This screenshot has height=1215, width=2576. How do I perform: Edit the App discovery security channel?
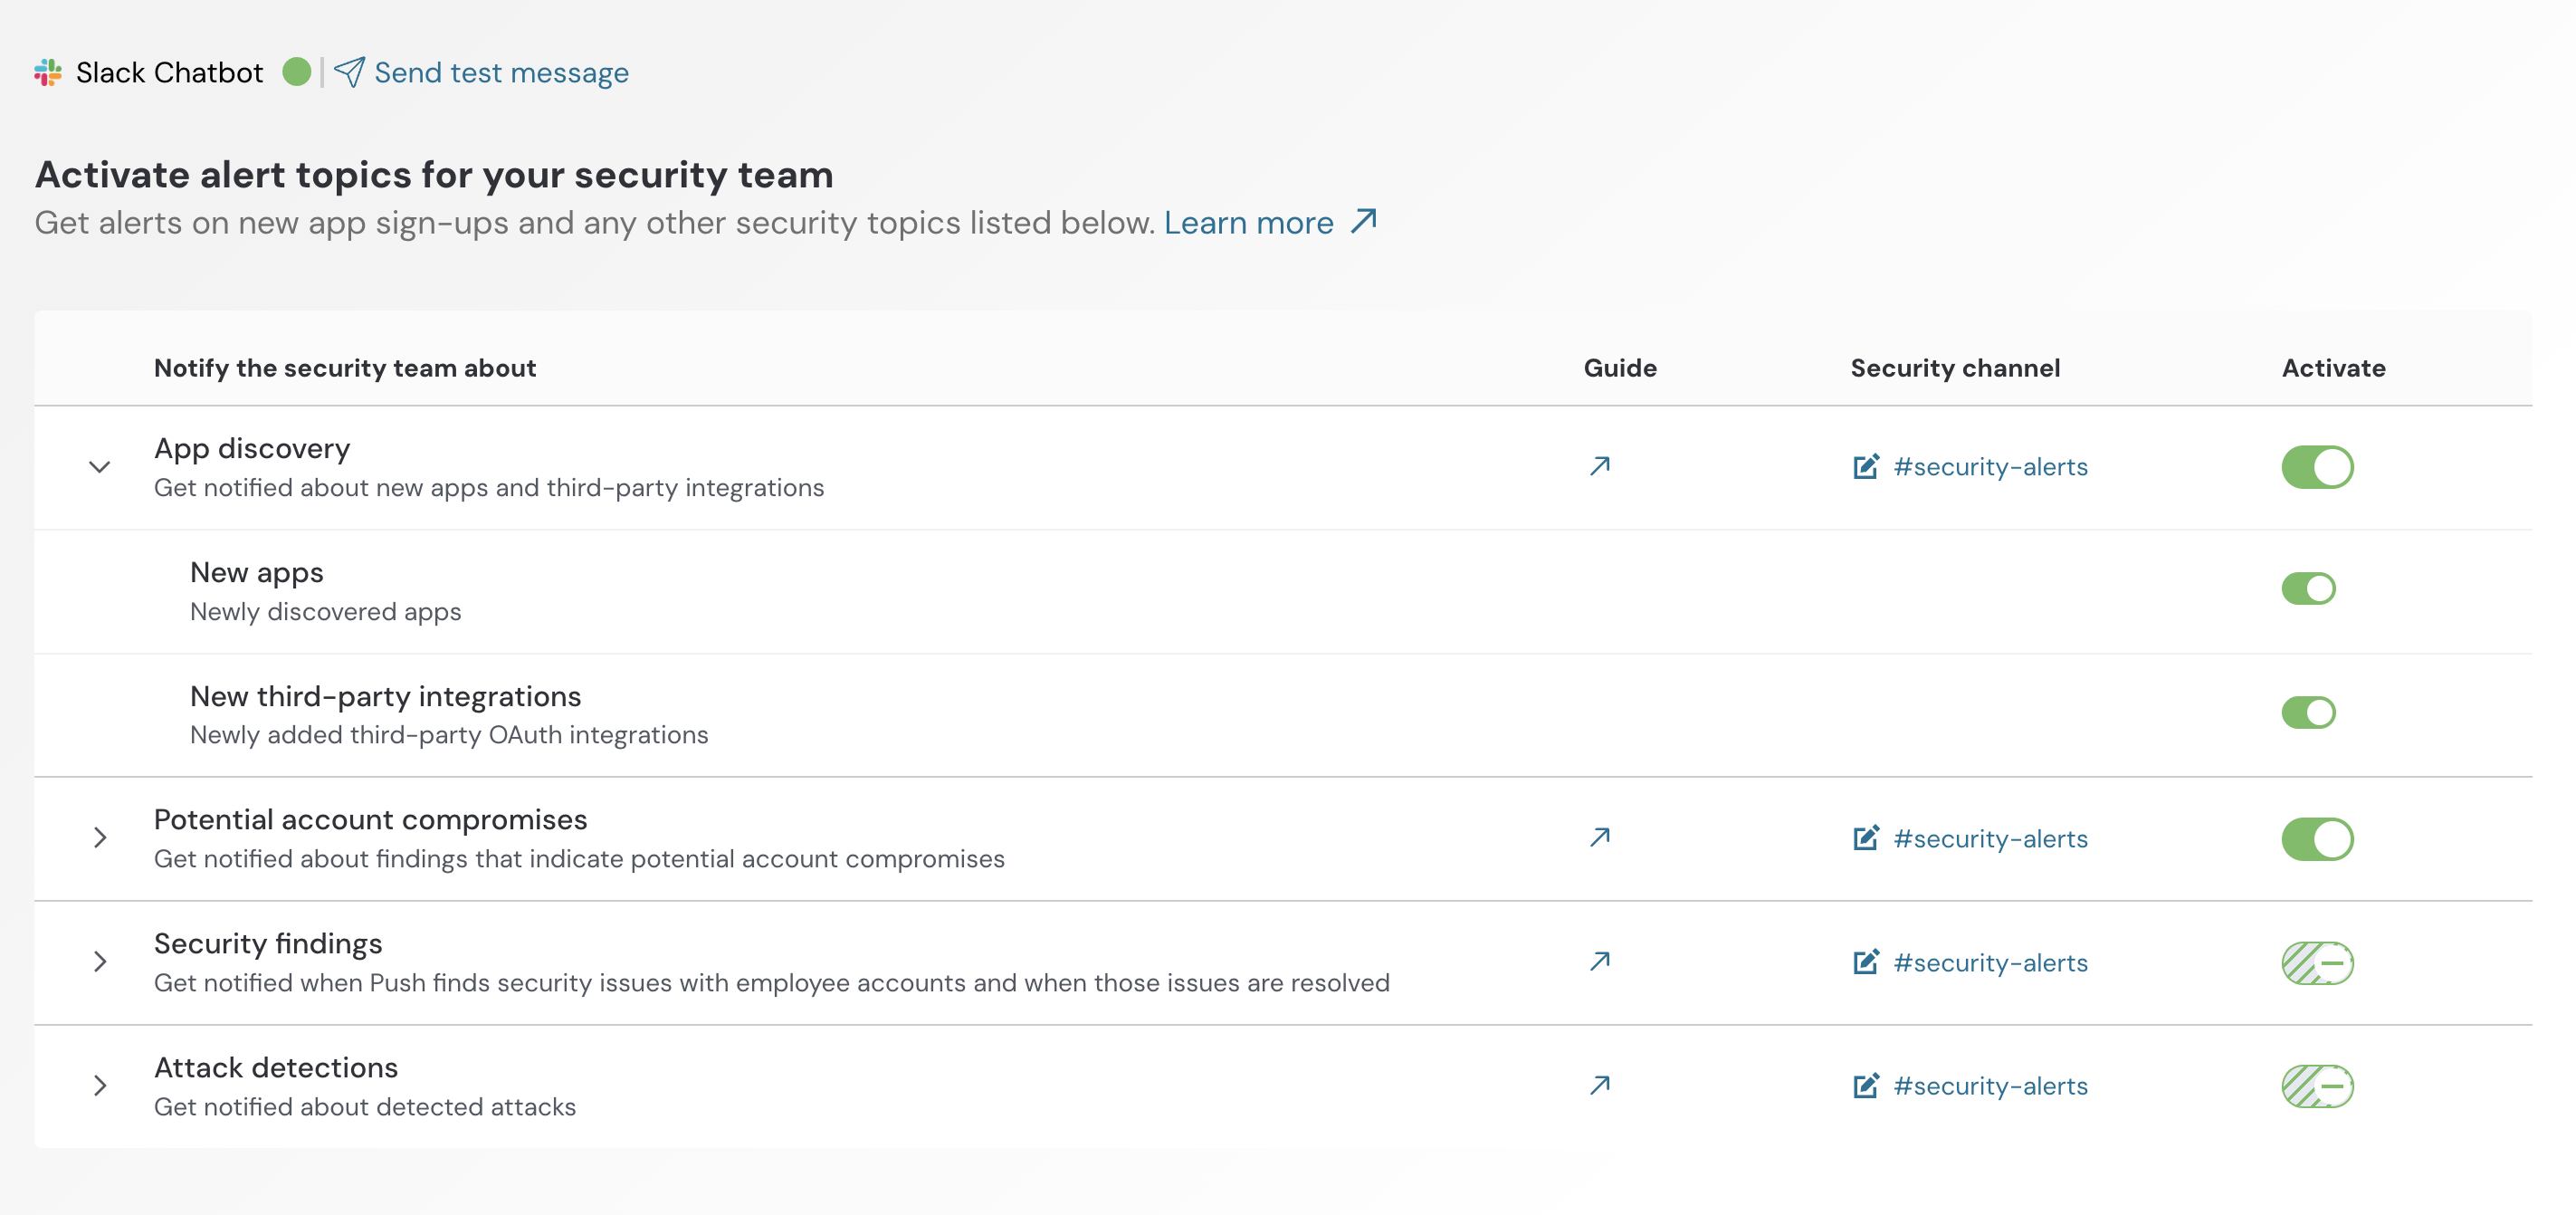pos(1865,466)
